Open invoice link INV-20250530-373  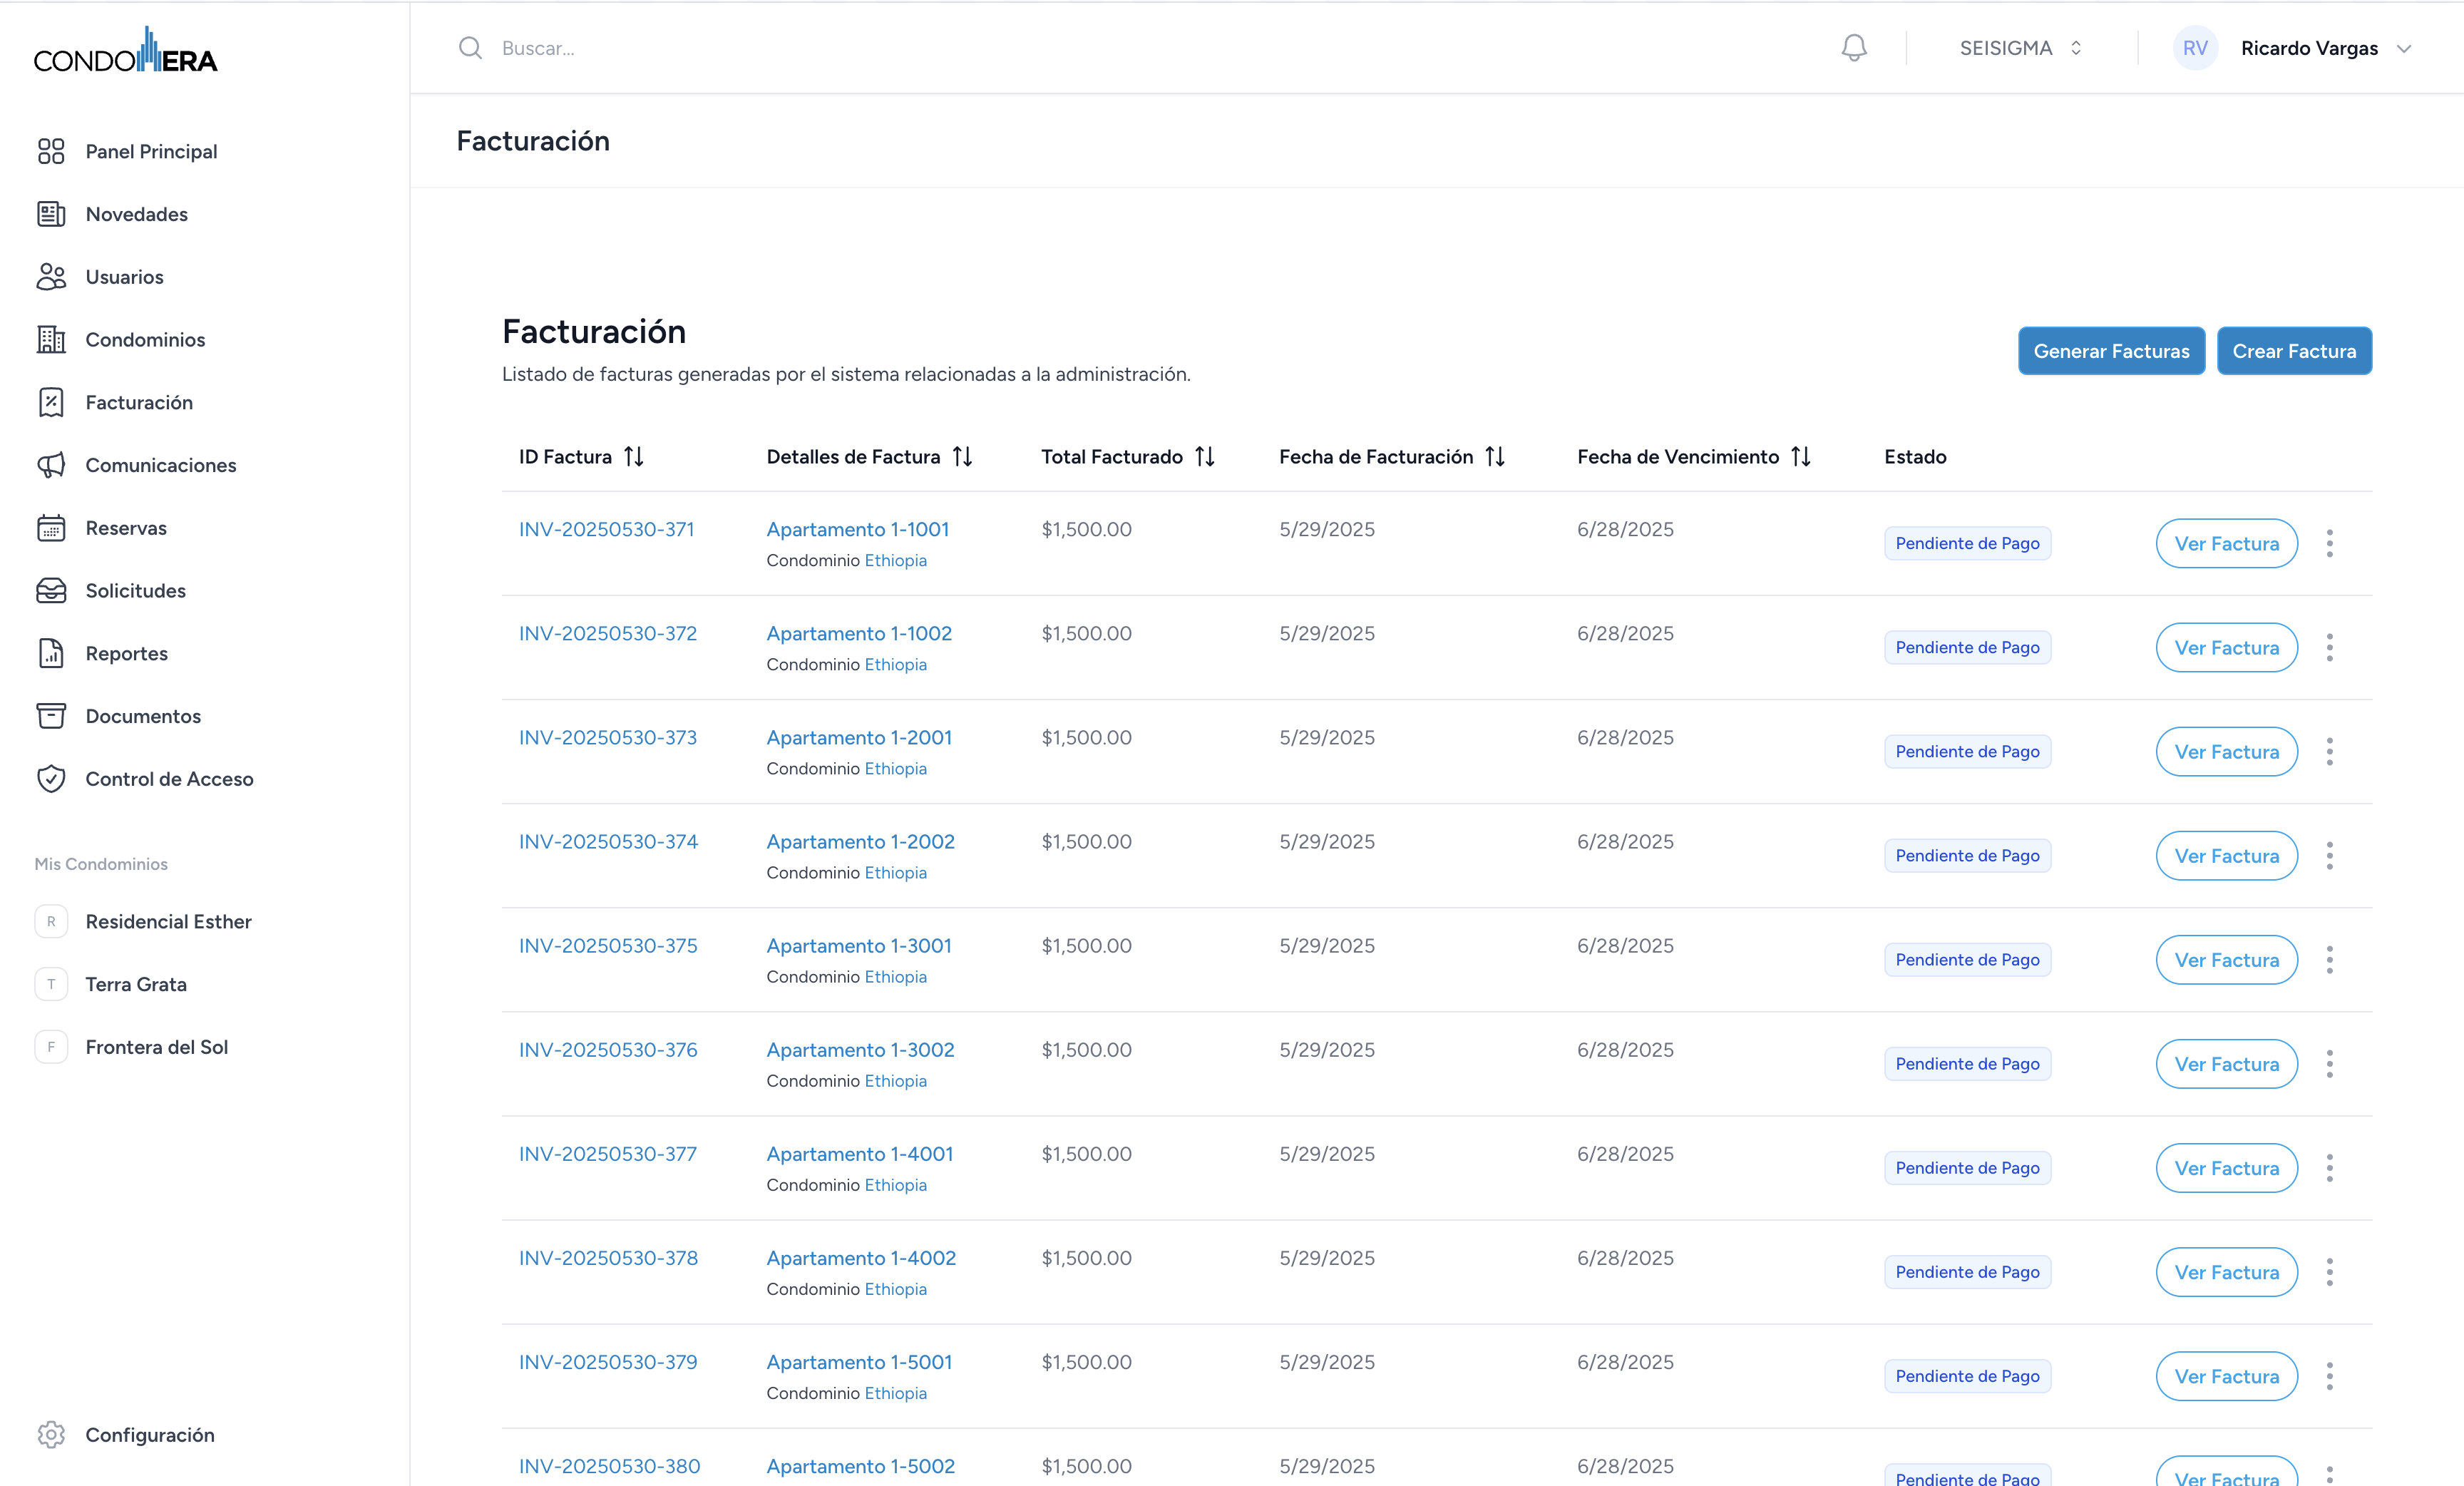point(607,738)
